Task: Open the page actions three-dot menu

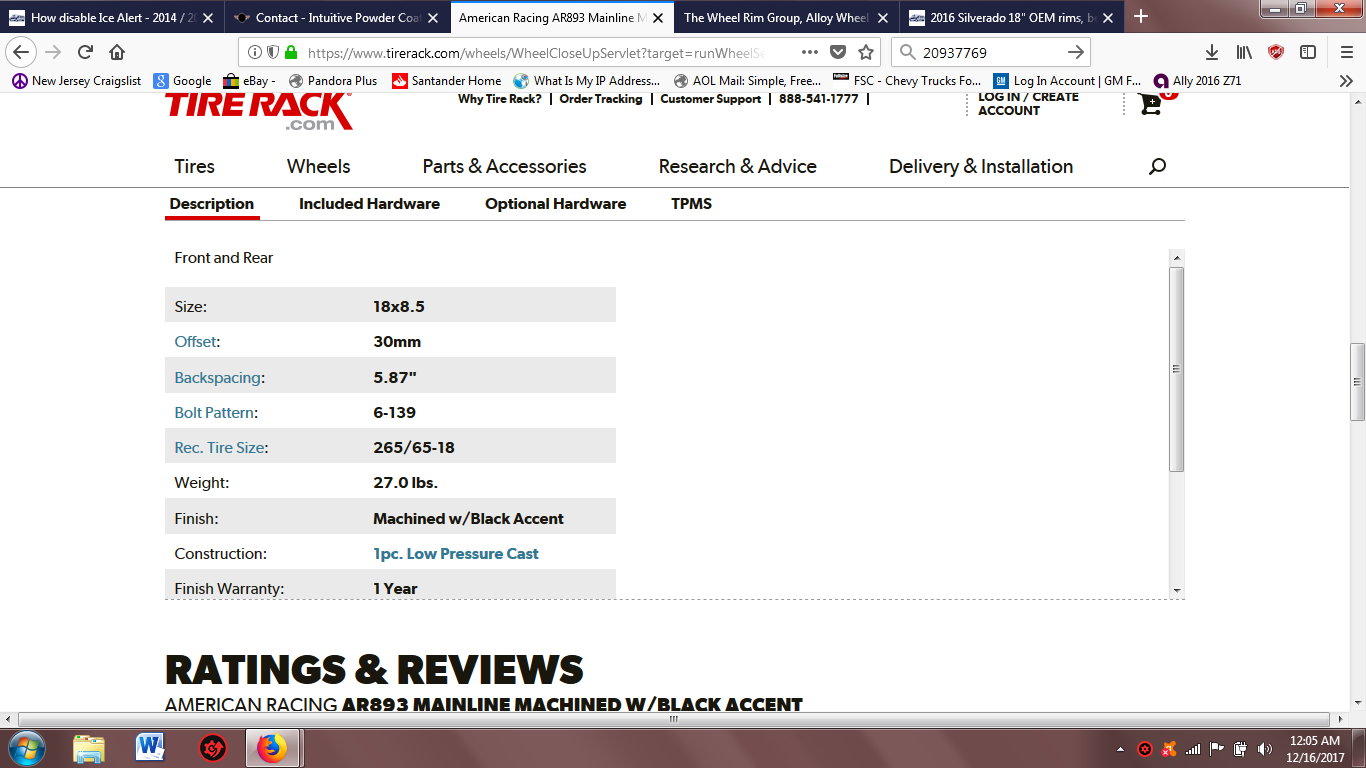Action: (x=810, y=52)
